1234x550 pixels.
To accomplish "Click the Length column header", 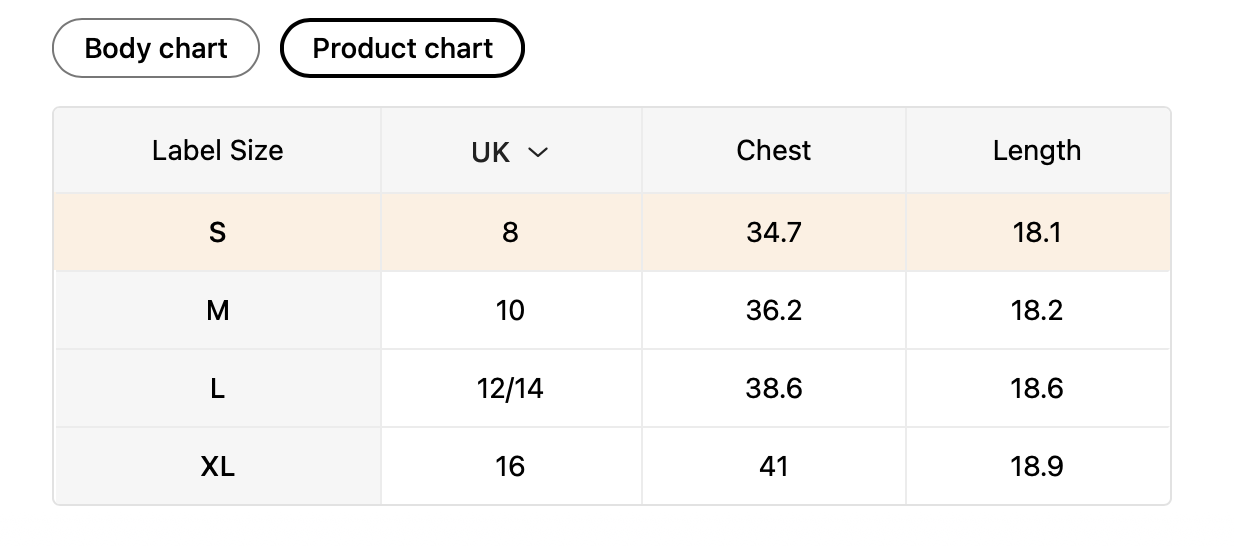I will point(1036,151).
